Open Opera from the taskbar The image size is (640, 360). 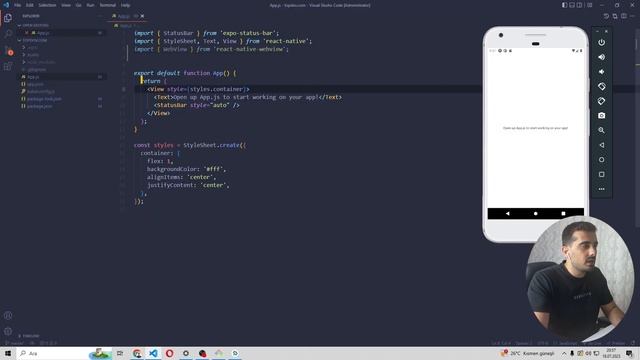[x=169, y=353]
